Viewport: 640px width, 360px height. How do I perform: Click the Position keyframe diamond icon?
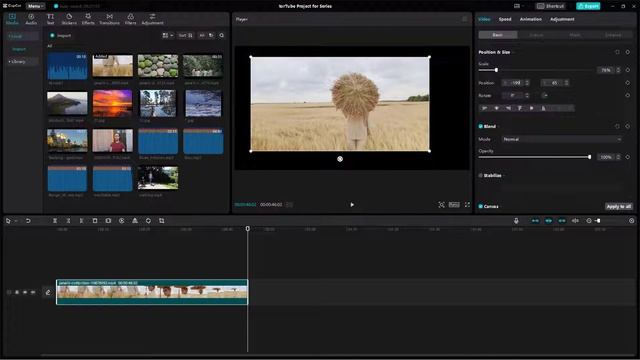point(628,83)
